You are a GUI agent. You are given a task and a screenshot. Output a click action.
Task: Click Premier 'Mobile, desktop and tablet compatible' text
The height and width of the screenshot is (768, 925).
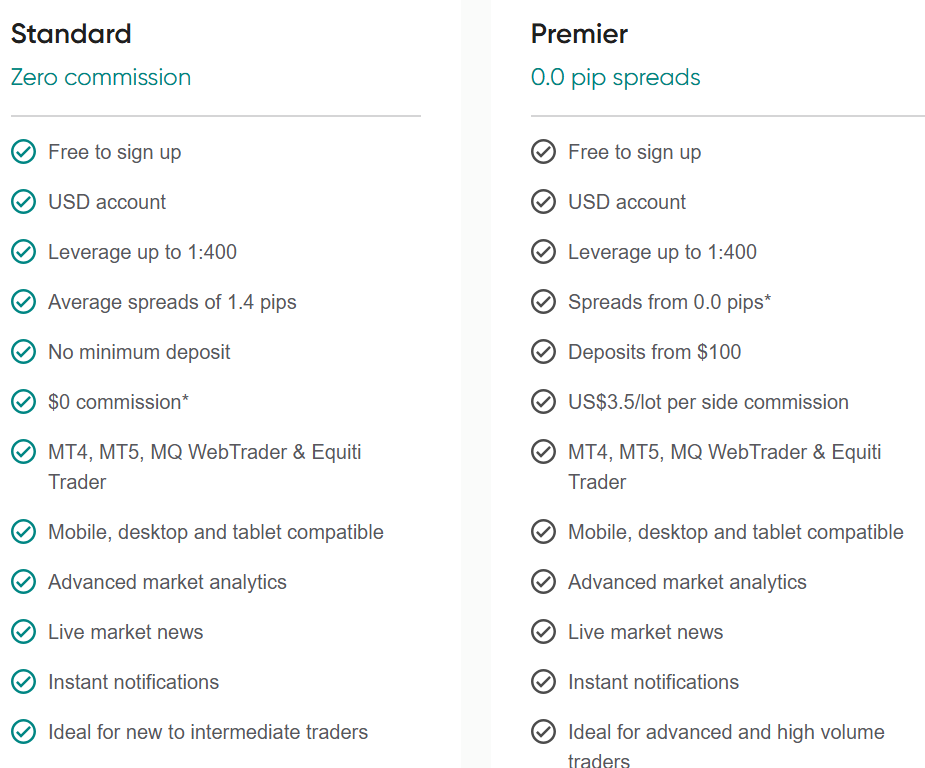coord(735,532)
